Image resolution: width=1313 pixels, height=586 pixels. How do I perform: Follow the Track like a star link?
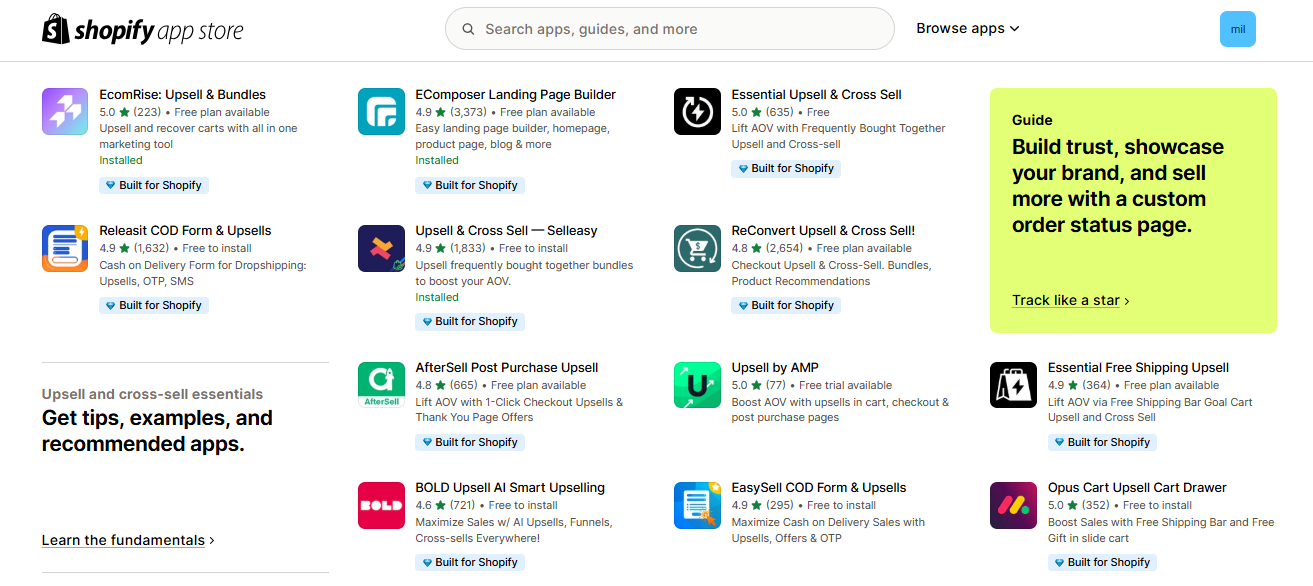1071,300
